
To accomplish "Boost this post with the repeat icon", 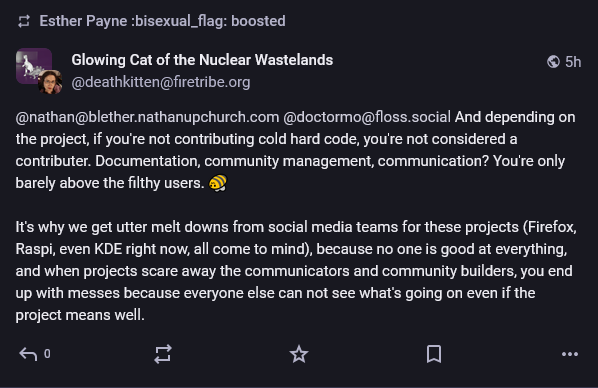I will [163, 354].
